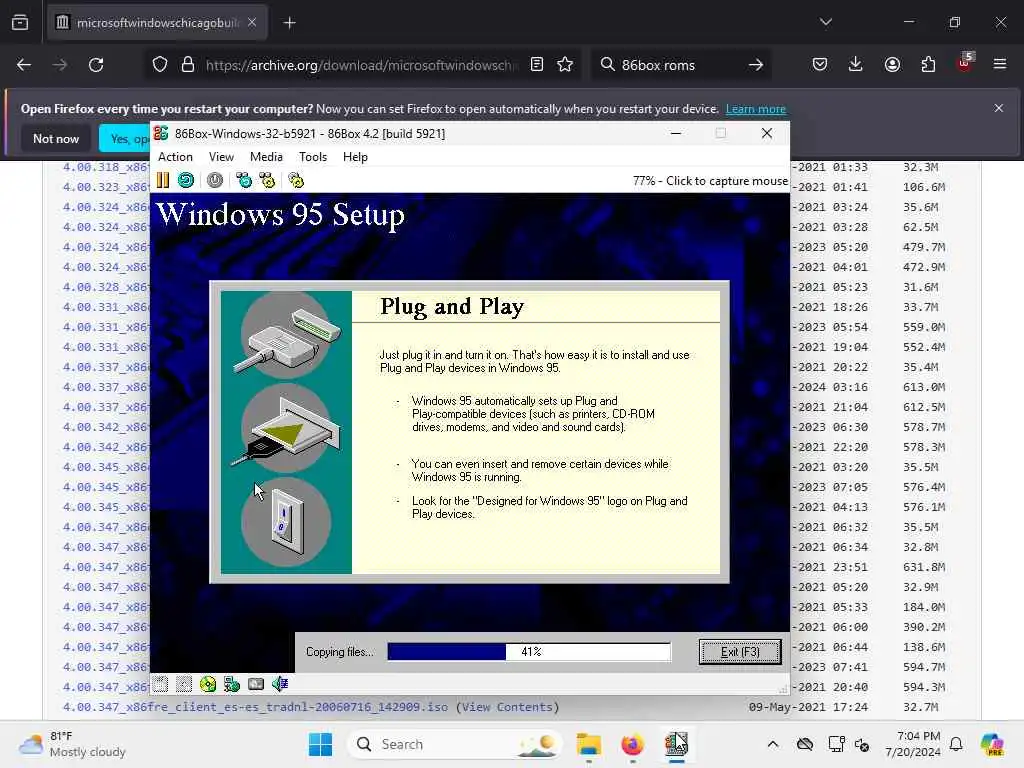Open Windows notifications bell

pos(956,744)
